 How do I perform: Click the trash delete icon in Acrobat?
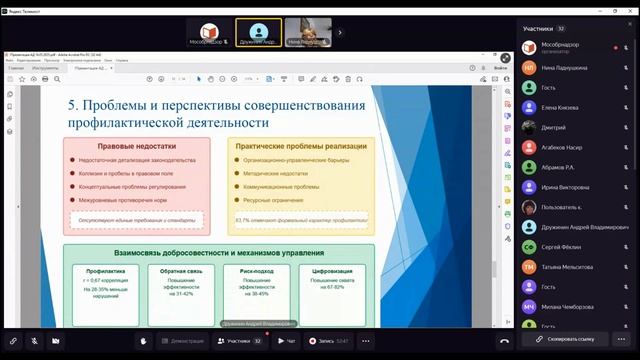click(x=348, y=79)
